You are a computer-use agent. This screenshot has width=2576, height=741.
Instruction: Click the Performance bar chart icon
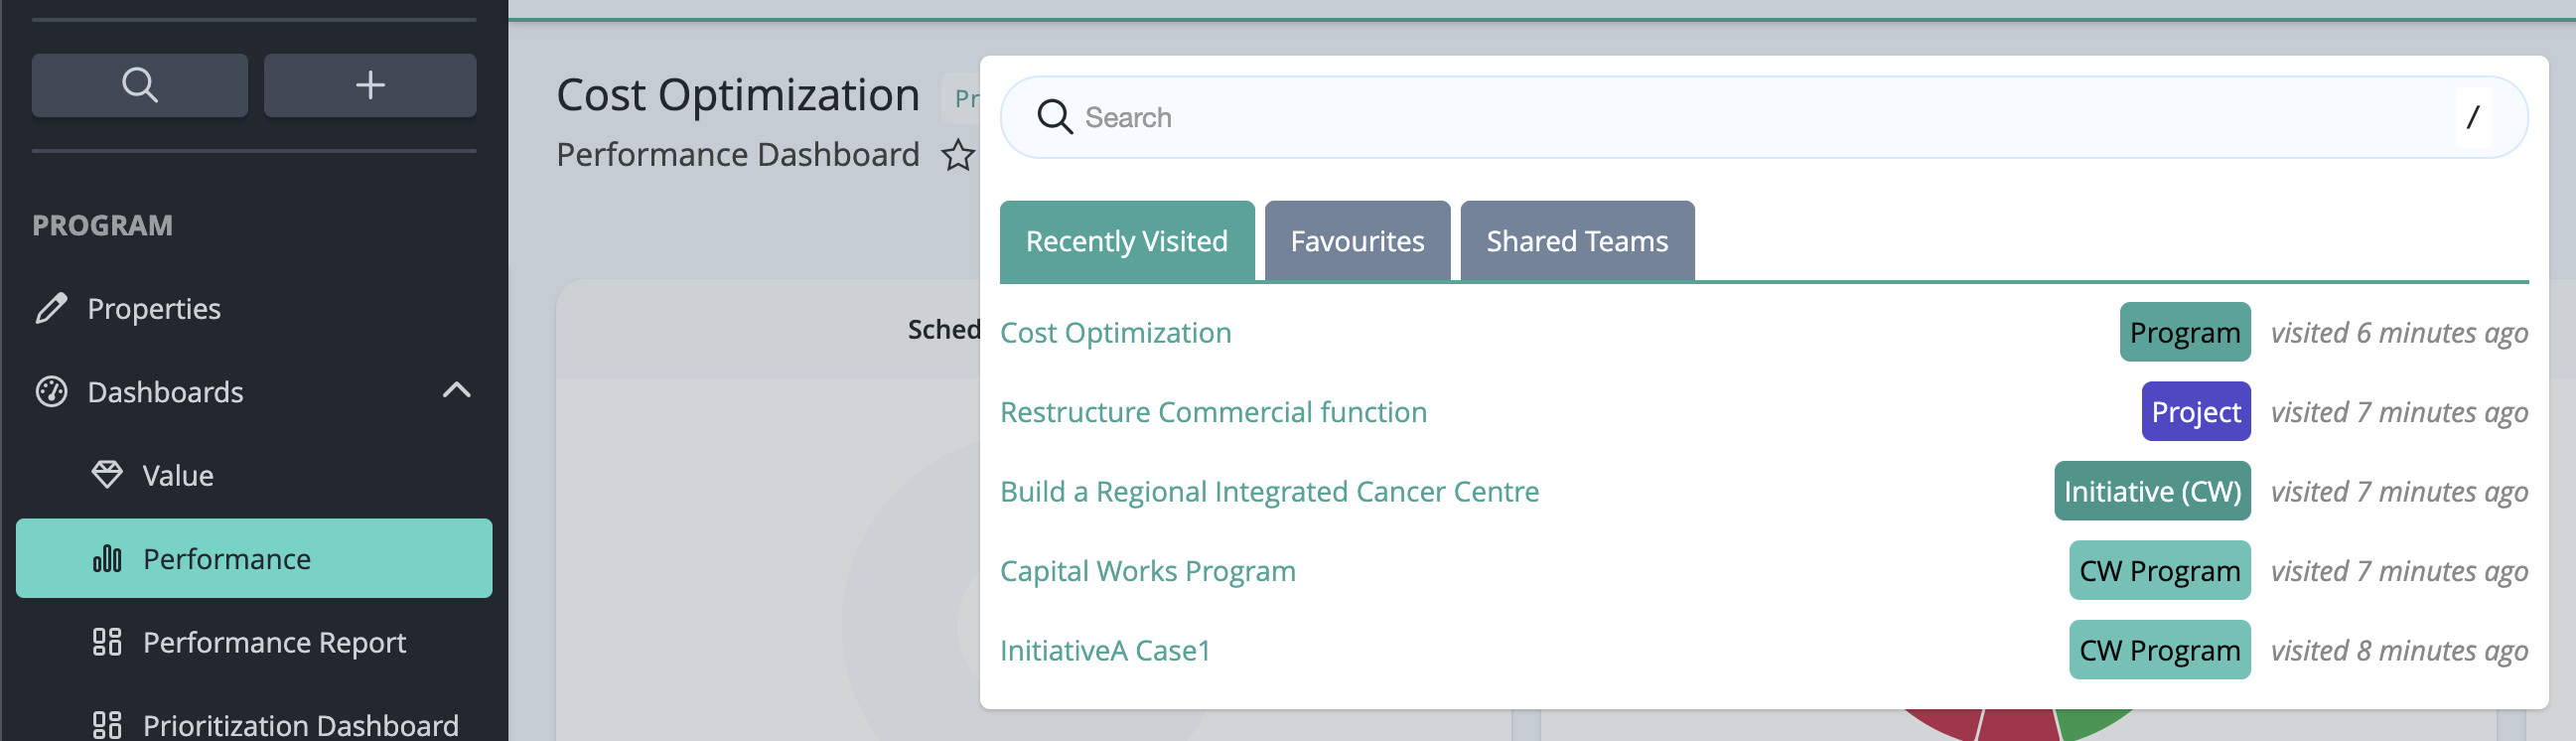107,558
